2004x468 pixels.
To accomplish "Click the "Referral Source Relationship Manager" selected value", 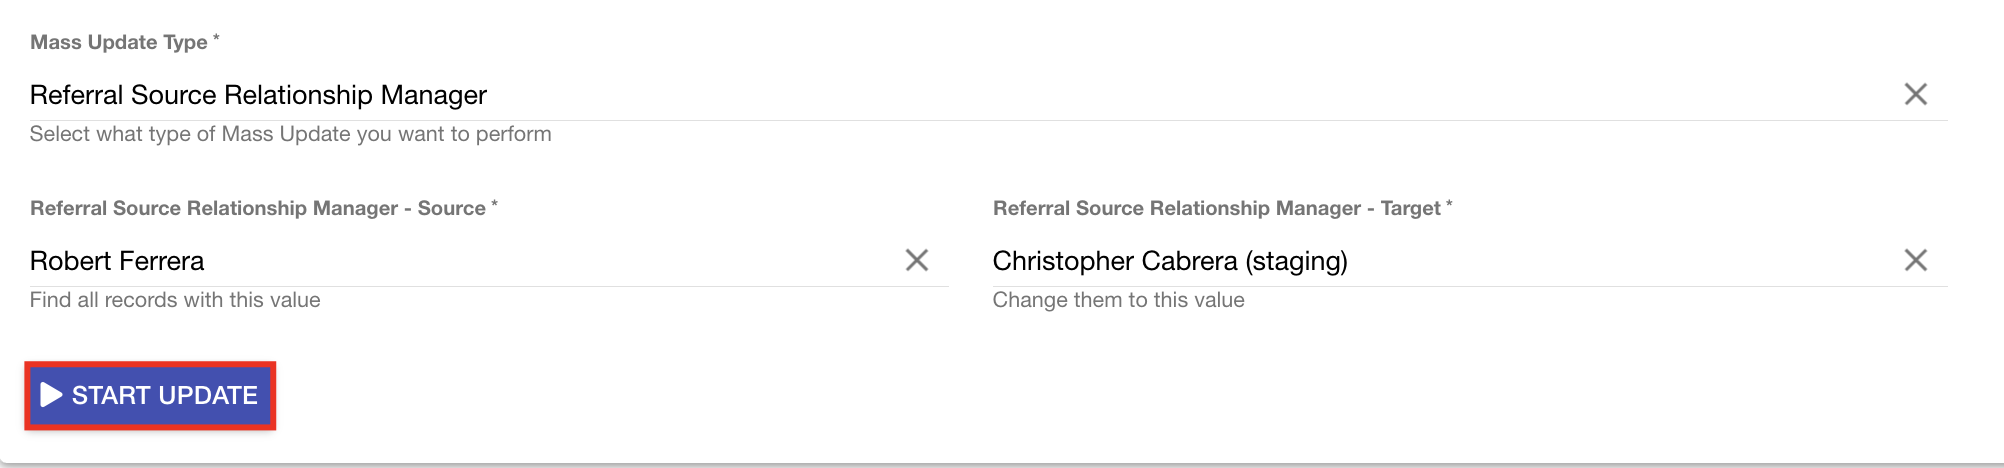I will (258, 95).
